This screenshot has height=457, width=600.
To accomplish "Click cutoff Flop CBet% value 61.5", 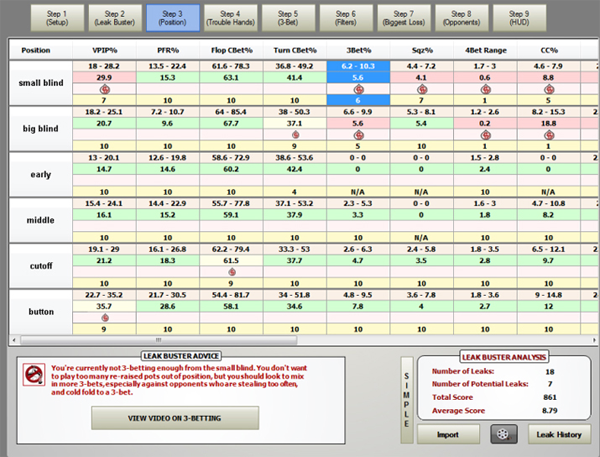I will coord(232,261).
